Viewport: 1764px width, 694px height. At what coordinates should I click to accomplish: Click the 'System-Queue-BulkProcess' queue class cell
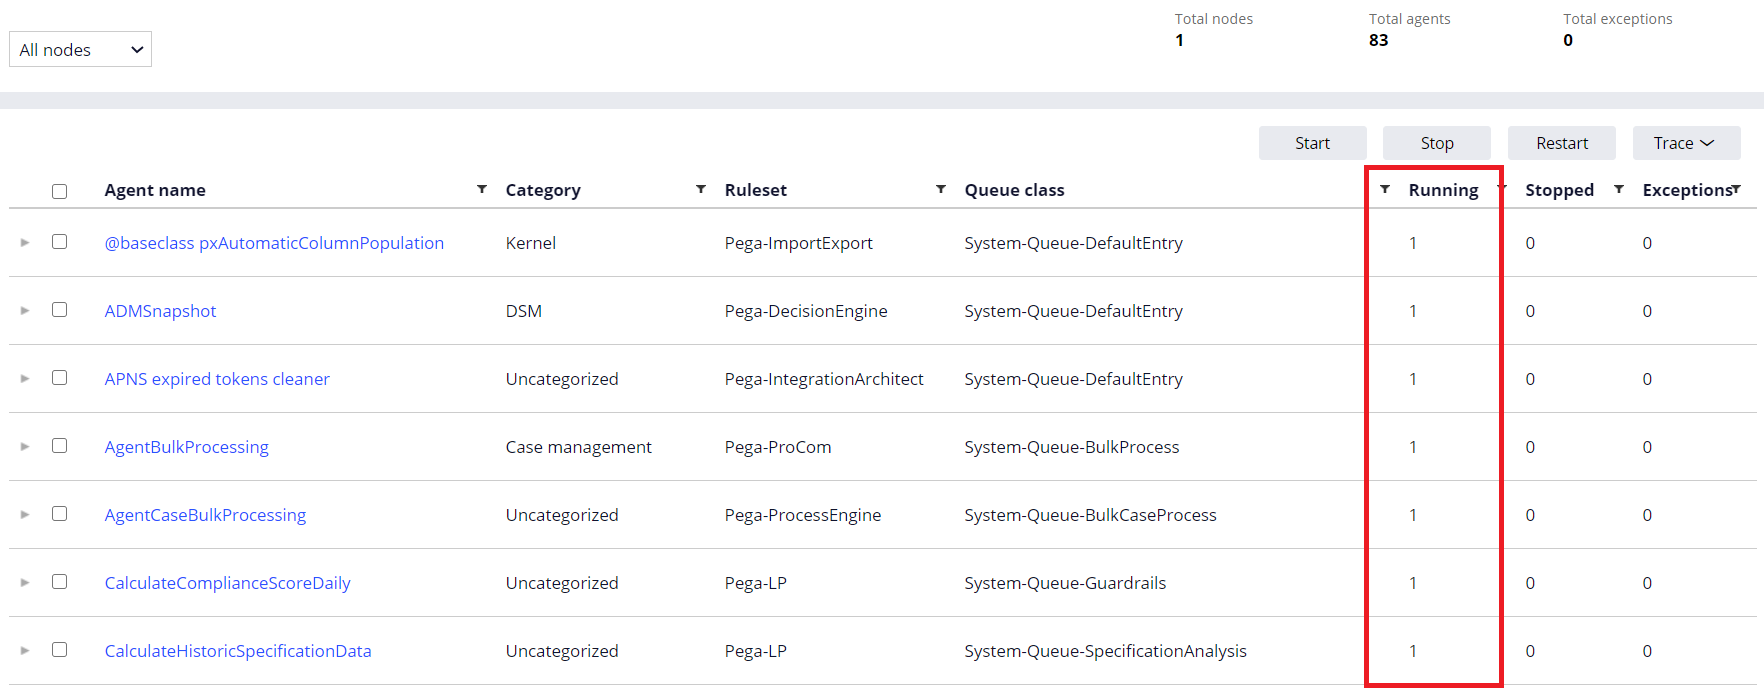click(1072, 447)
